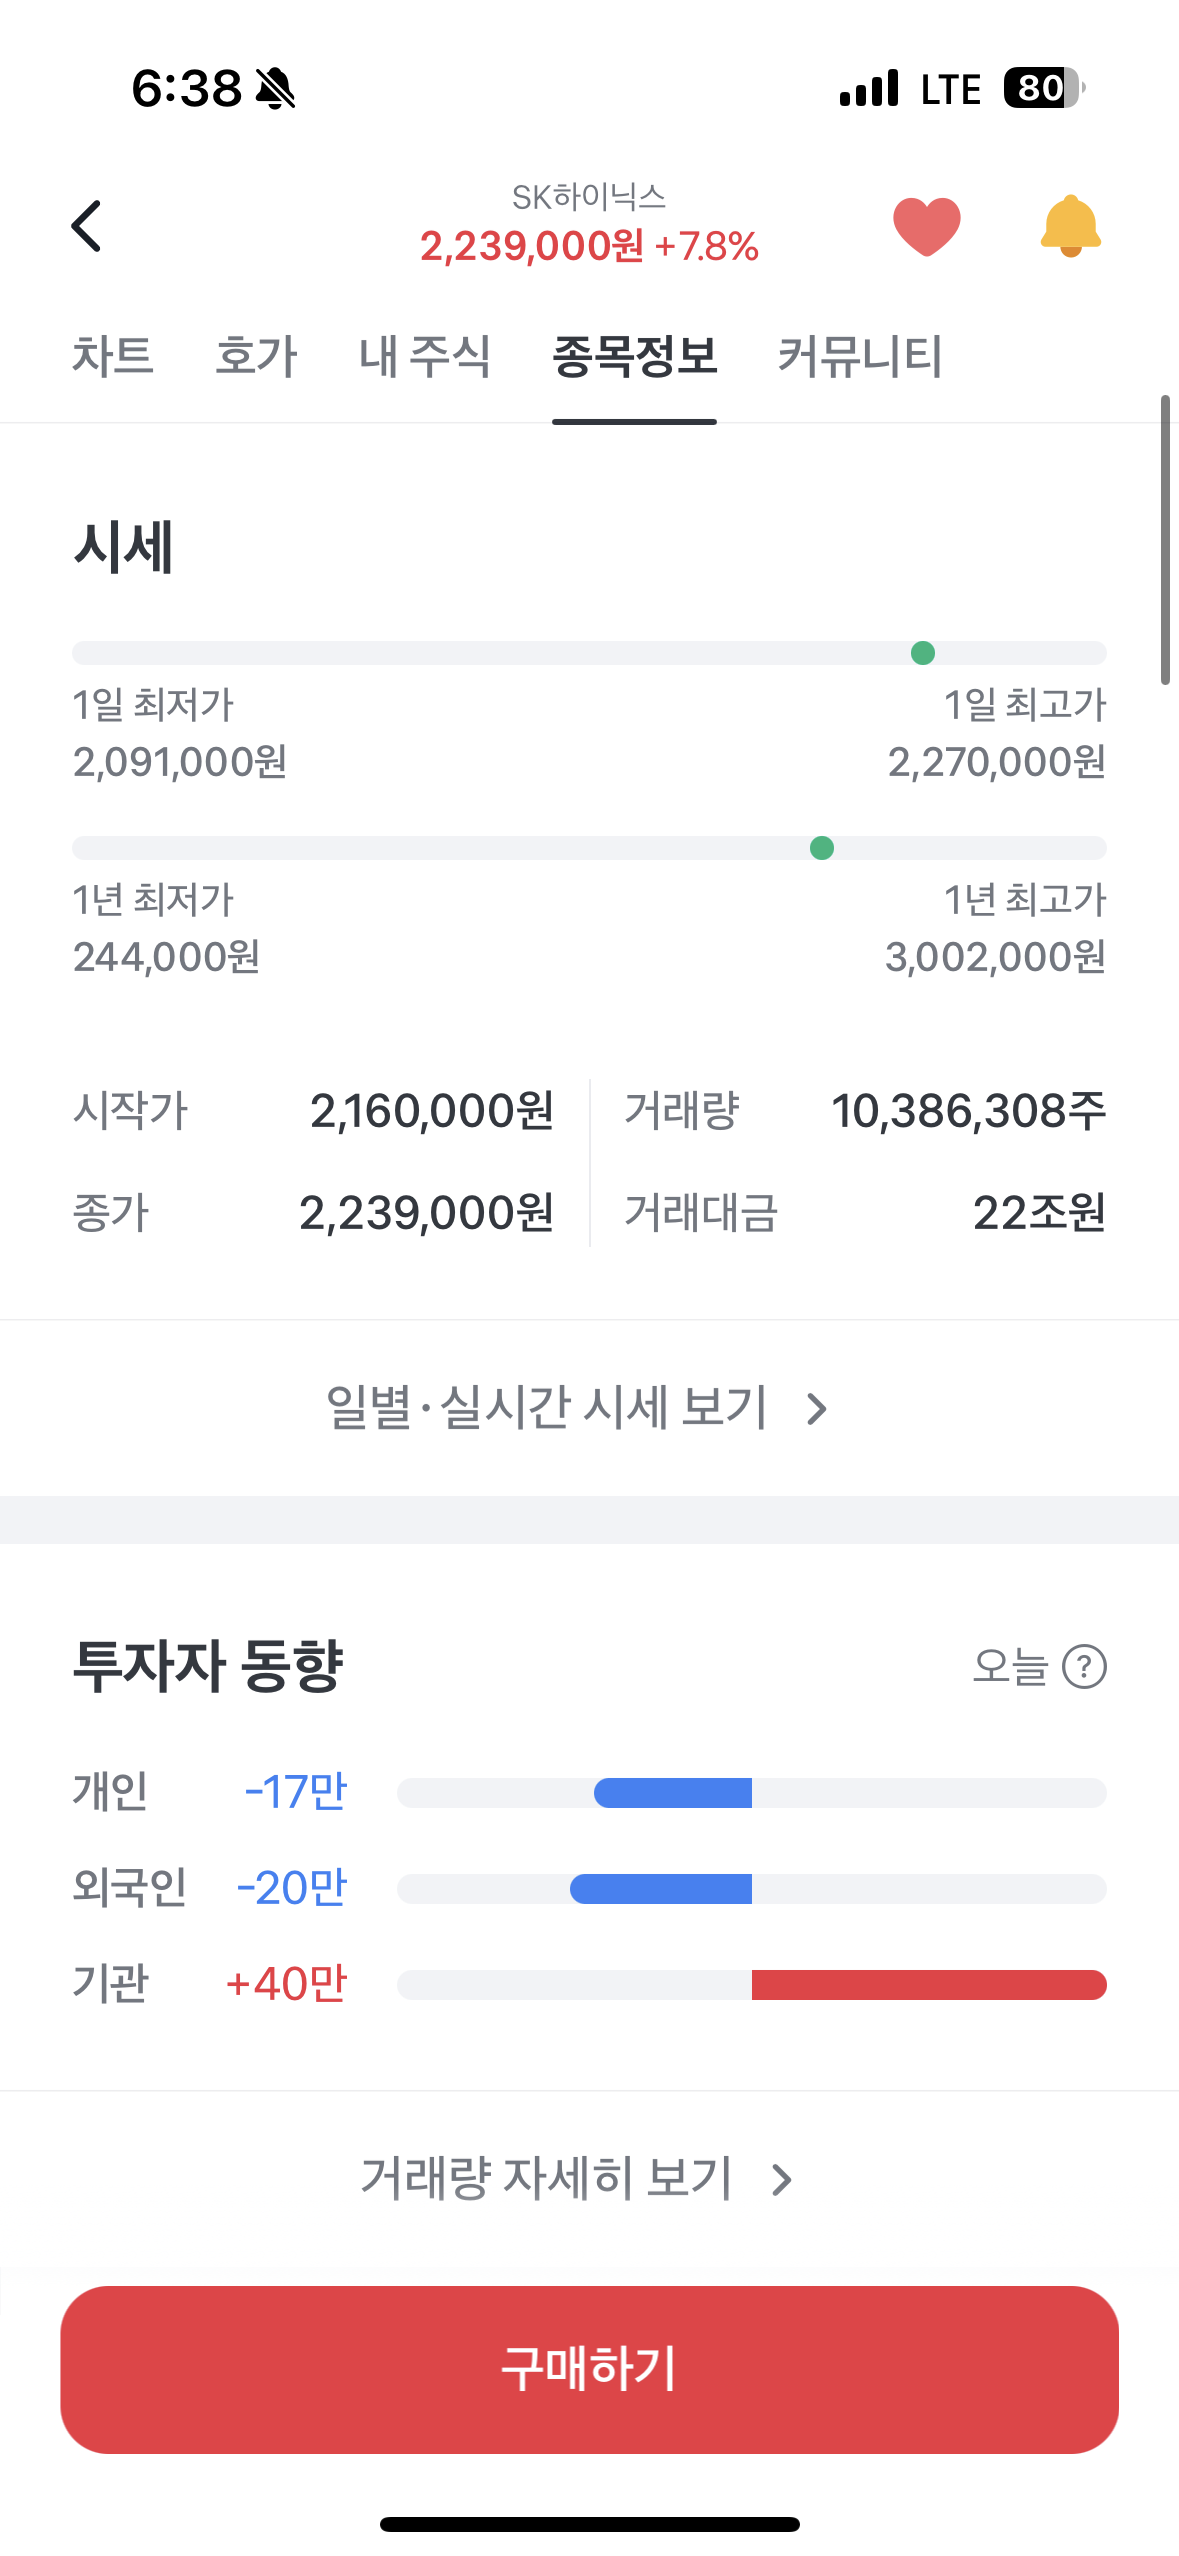Open the 내 주식 tab

tap(425, 356)
